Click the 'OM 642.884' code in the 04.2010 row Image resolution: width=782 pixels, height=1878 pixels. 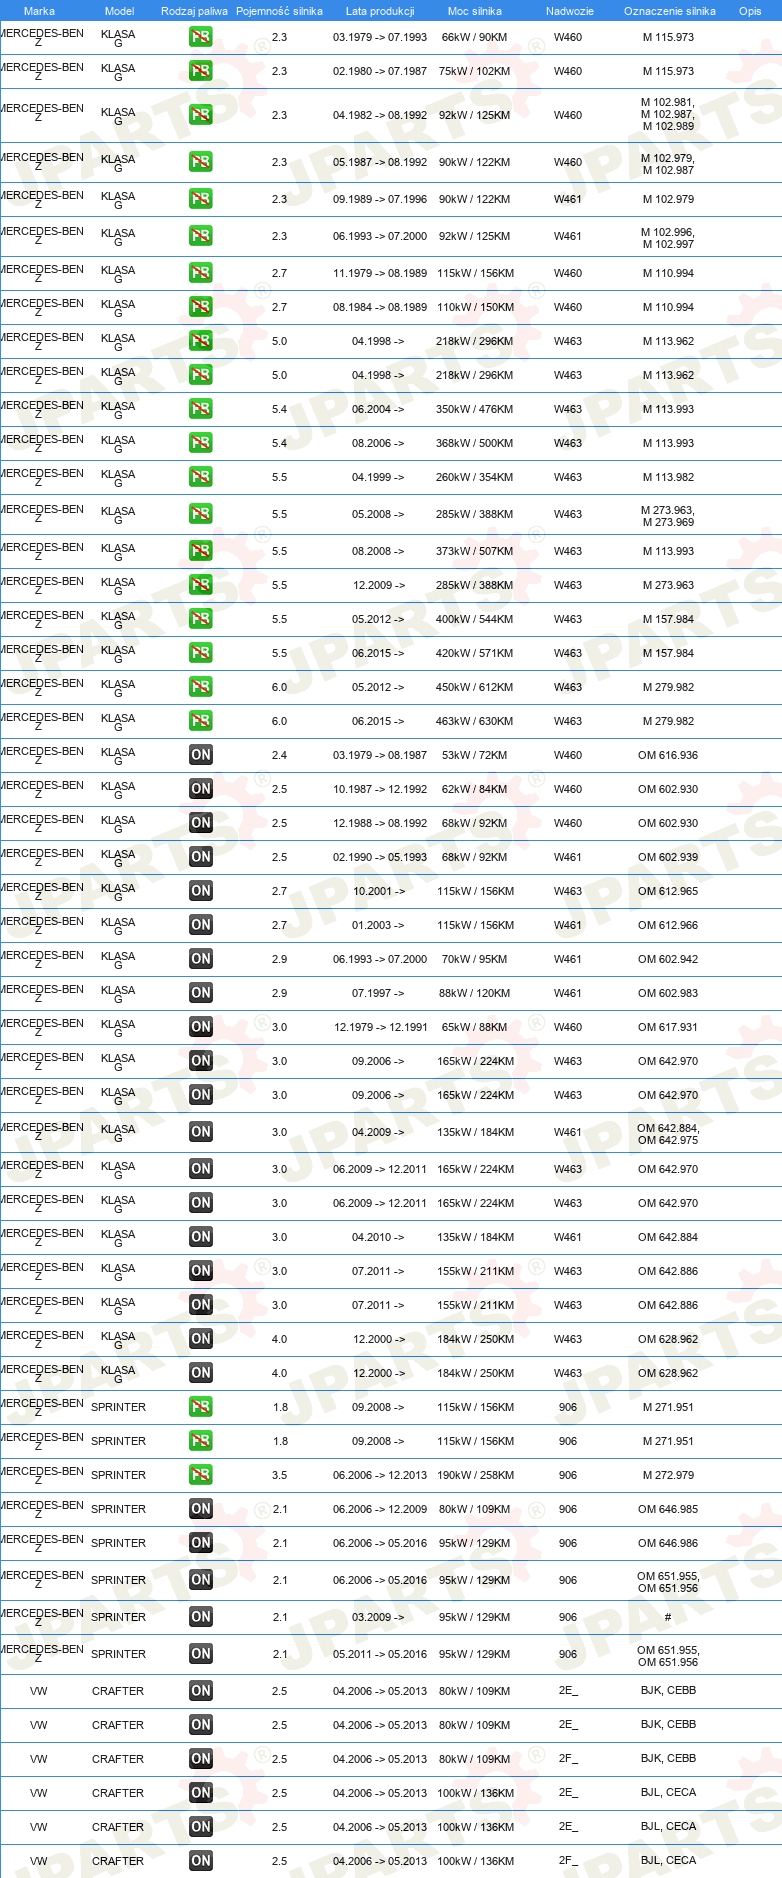pos(668,1237)
